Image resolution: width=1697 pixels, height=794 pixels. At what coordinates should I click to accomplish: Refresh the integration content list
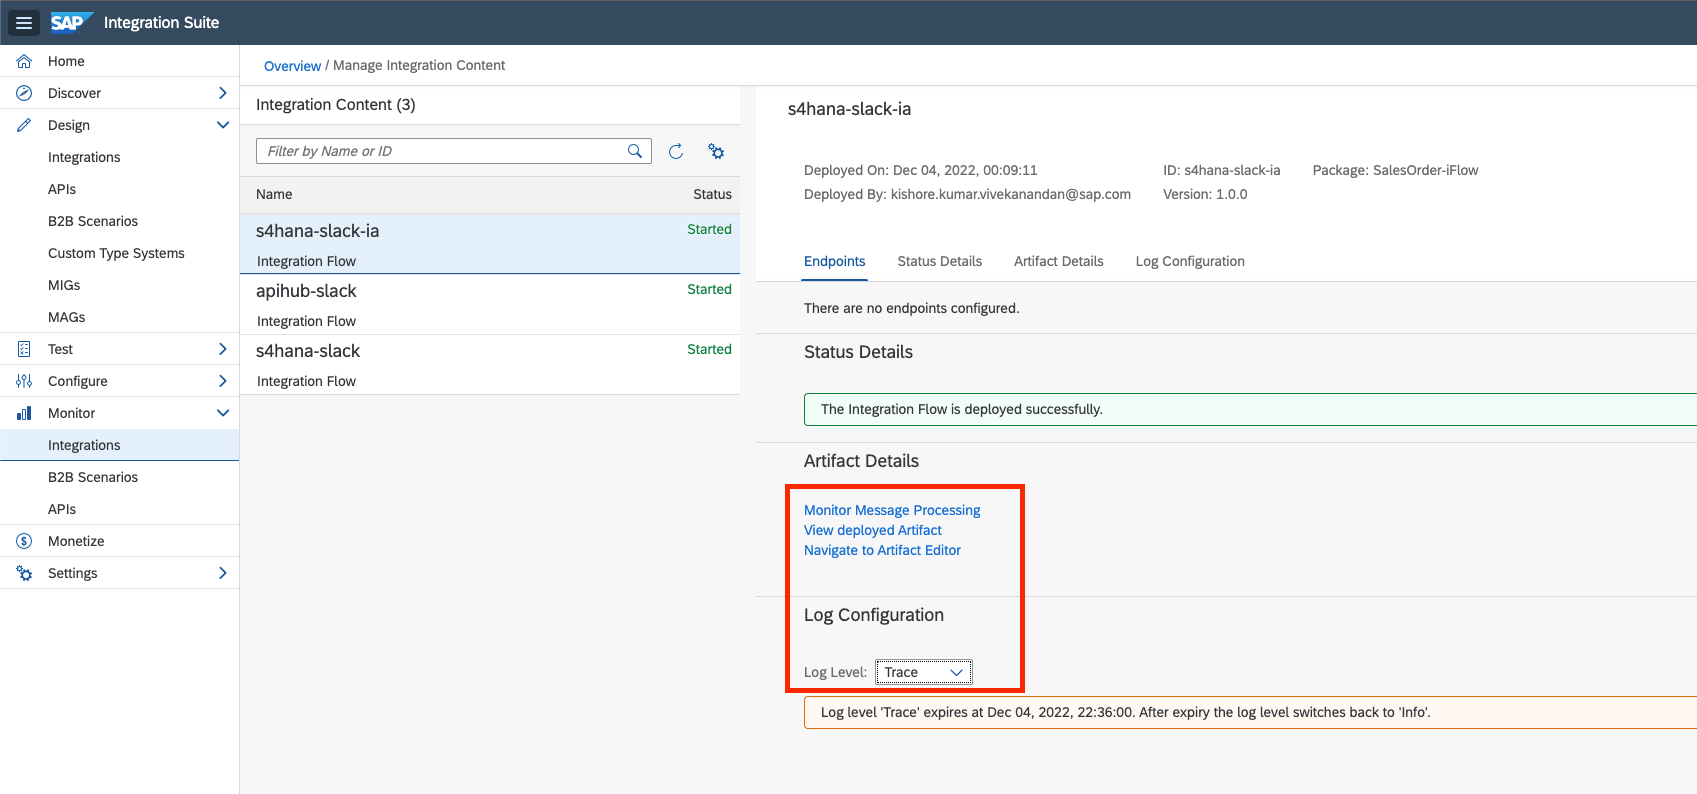(x=676, y=151)
